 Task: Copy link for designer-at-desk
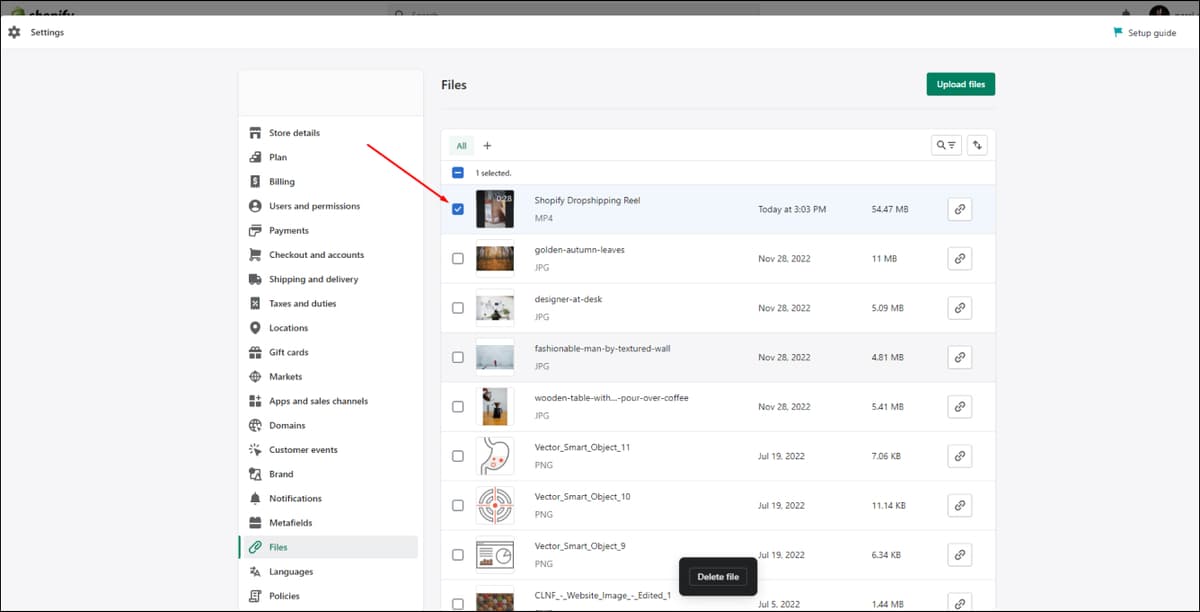(959, 308)
